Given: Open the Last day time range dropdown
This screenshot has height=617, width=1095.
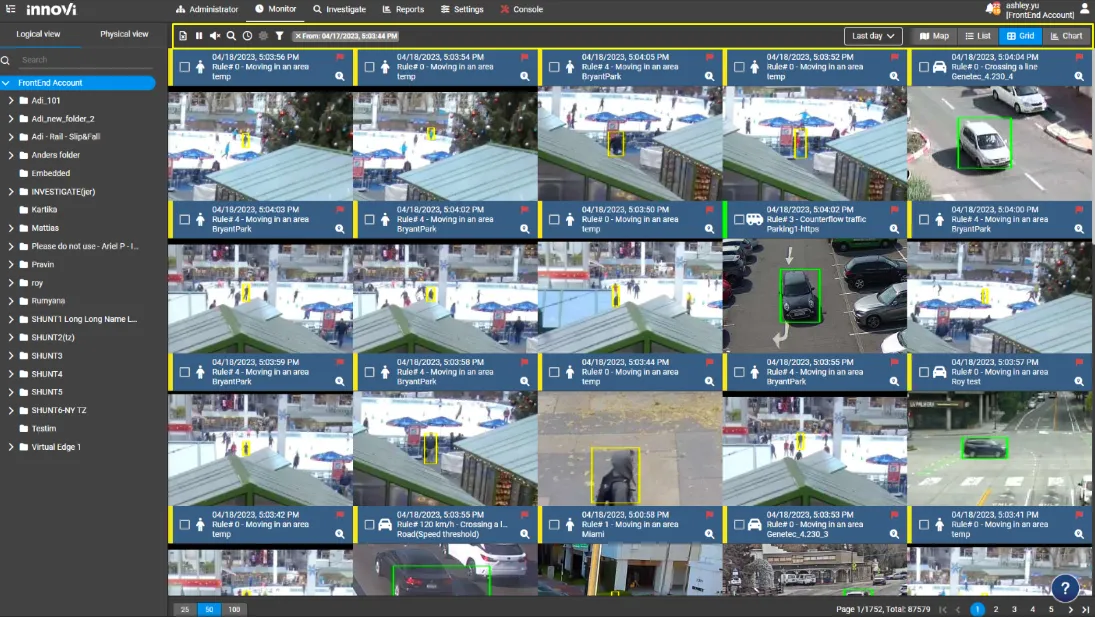Looking at the screenshot, I should tap(873, 36).
